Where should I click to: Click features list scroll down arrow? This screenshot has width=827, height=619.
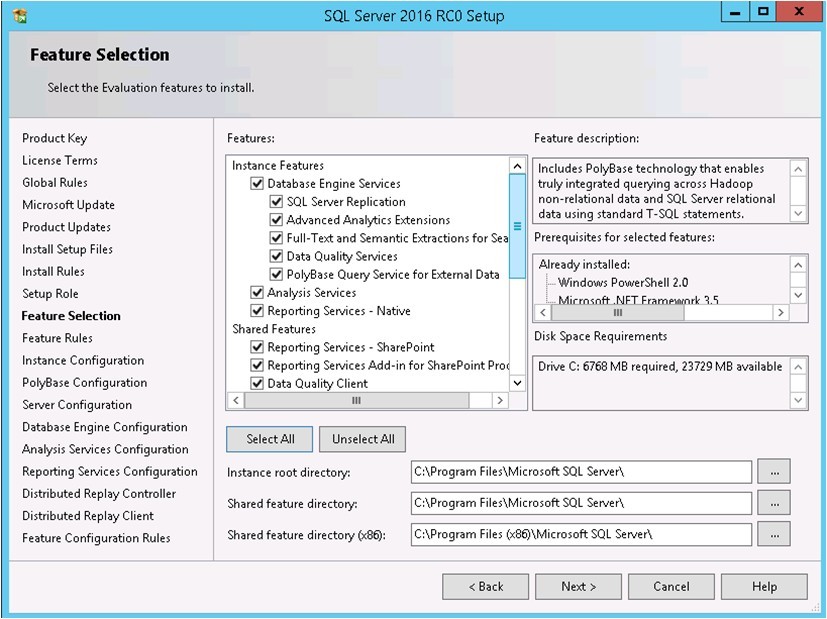tap(517, 383)
